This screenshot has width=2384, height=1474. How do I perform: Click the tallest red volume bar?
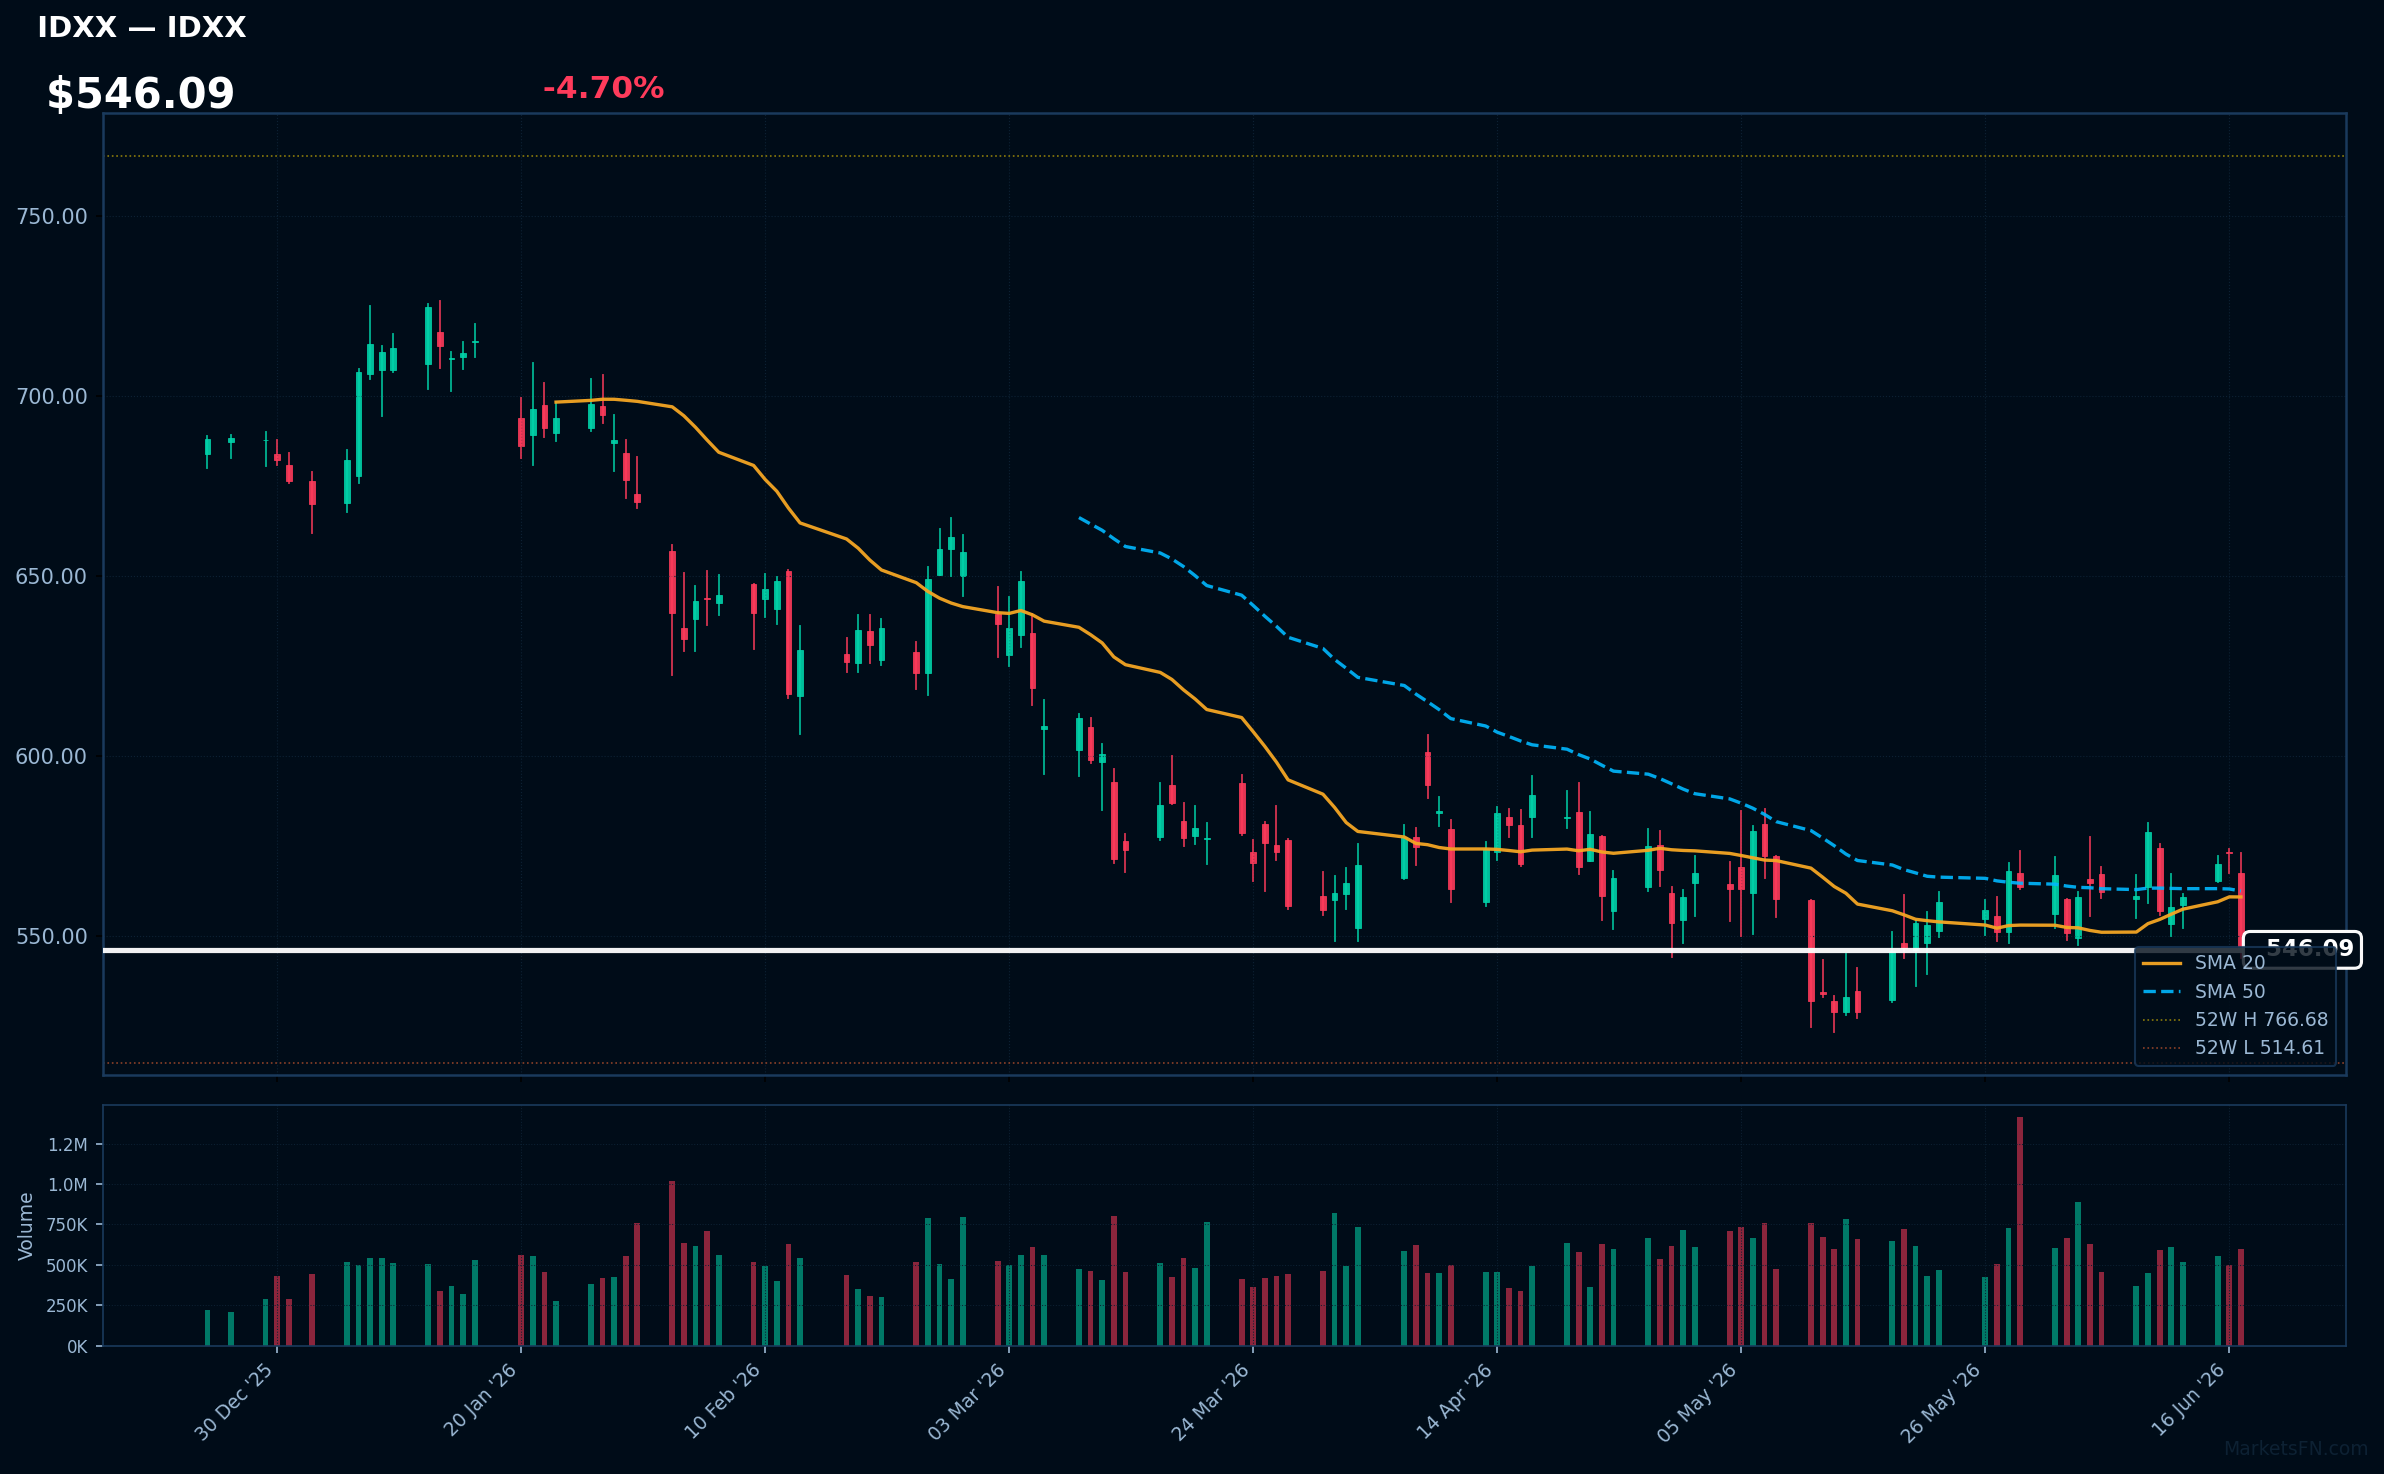(x=2020, y=1231)
